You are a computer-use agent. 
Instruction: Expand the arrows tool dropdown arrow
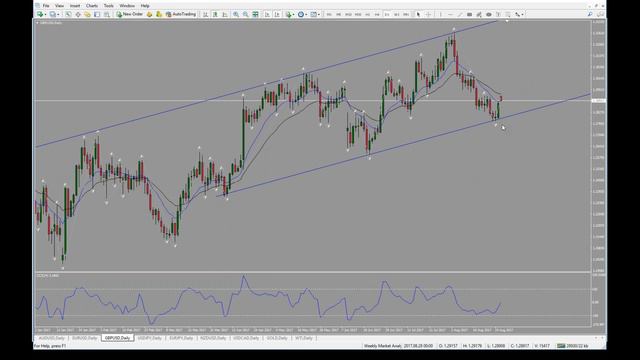coord(523,14)
